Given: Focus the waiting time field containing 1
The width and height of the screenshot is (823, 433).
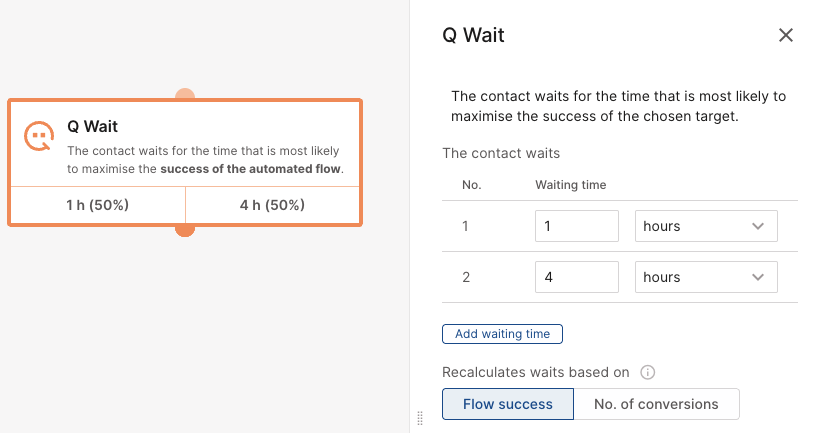Looking at the screenshot, I should (577, 226).
